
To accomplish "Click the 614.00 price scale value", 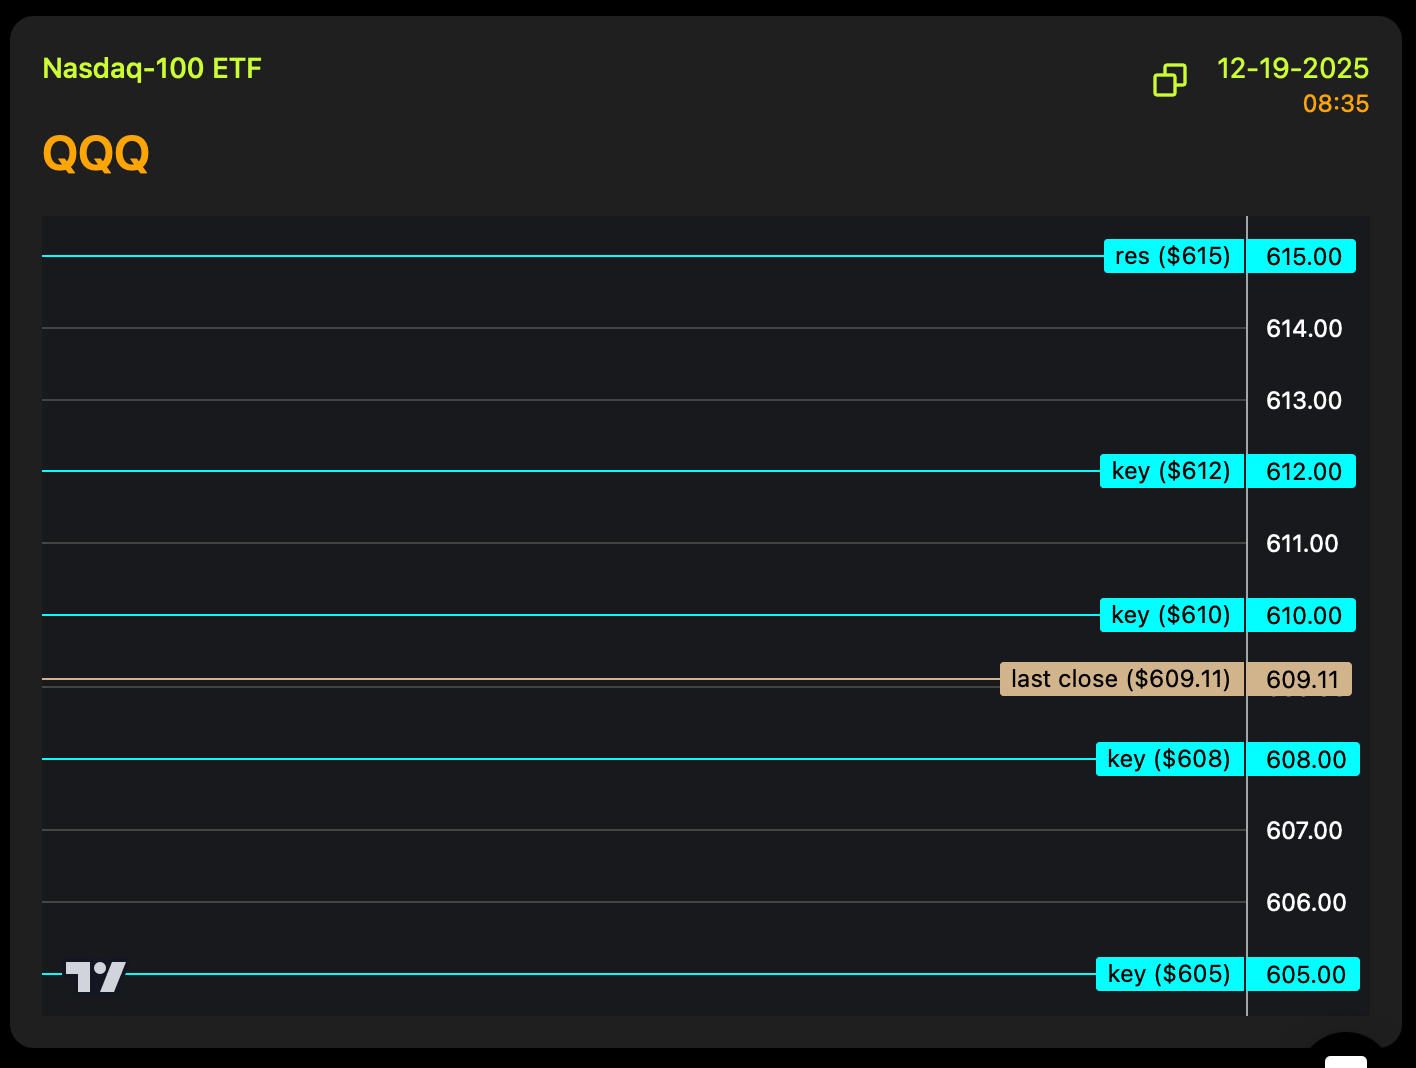I will tap(1303, 328).
